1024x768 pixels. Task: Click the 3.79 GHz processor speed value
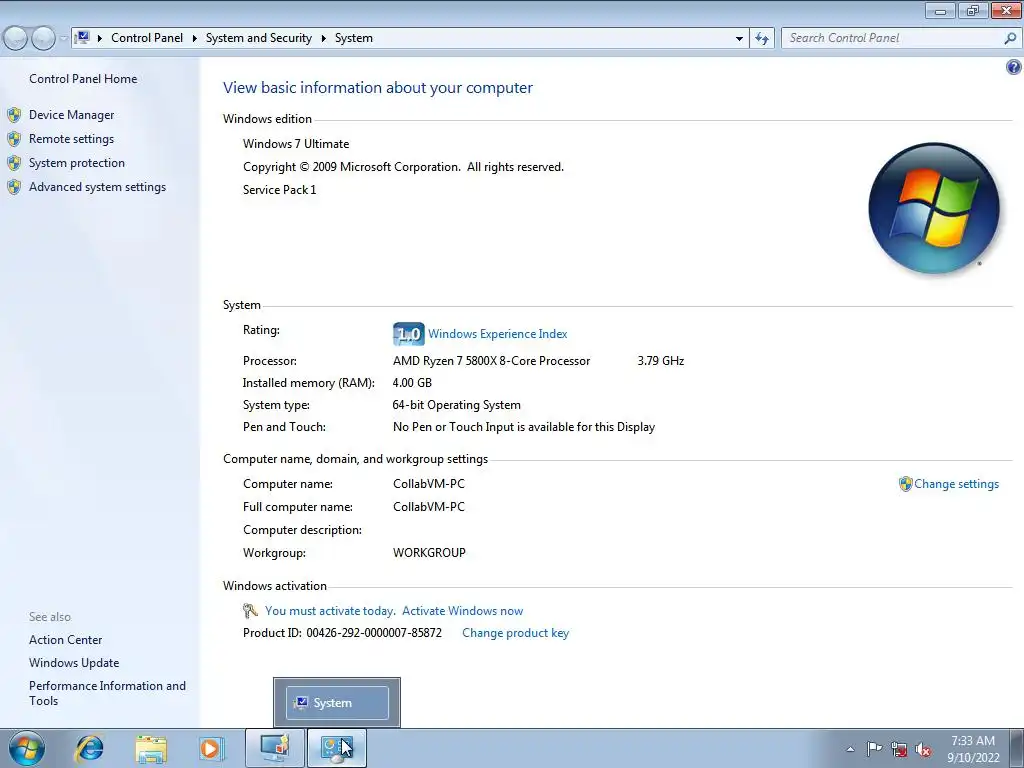[660, 361]
